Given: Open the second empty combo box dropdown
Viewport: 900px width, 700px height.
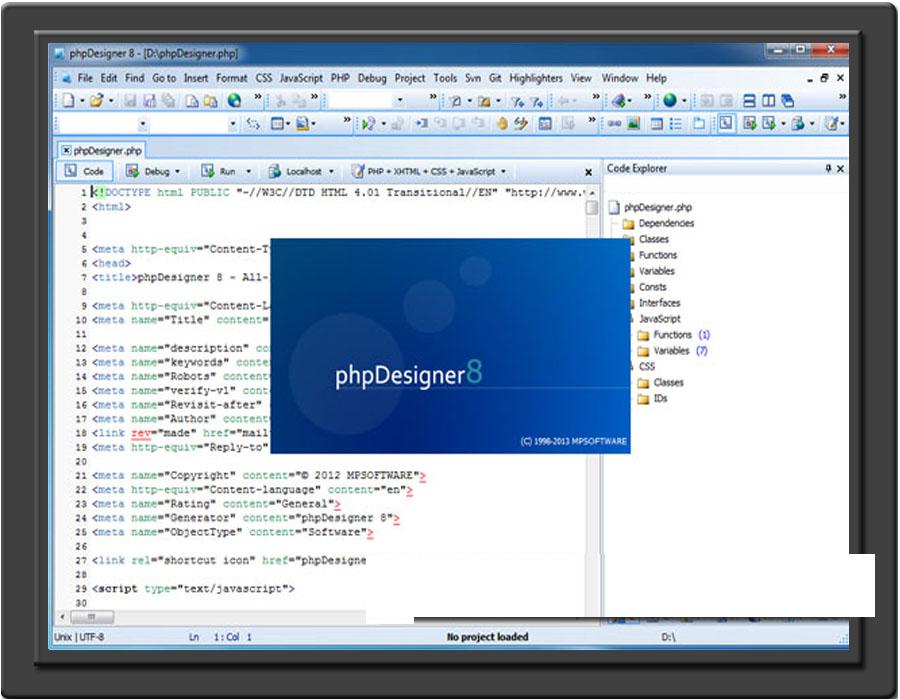Looking at the screenshot, I should pos(232,123).
